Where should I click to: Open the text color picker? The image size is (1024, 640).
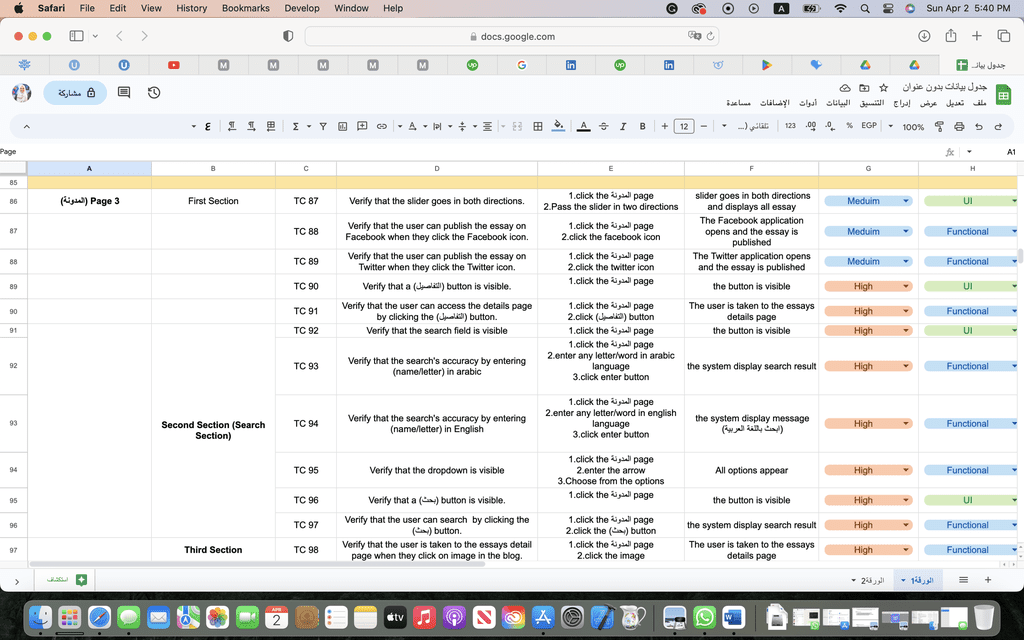(x=584, y=126)
